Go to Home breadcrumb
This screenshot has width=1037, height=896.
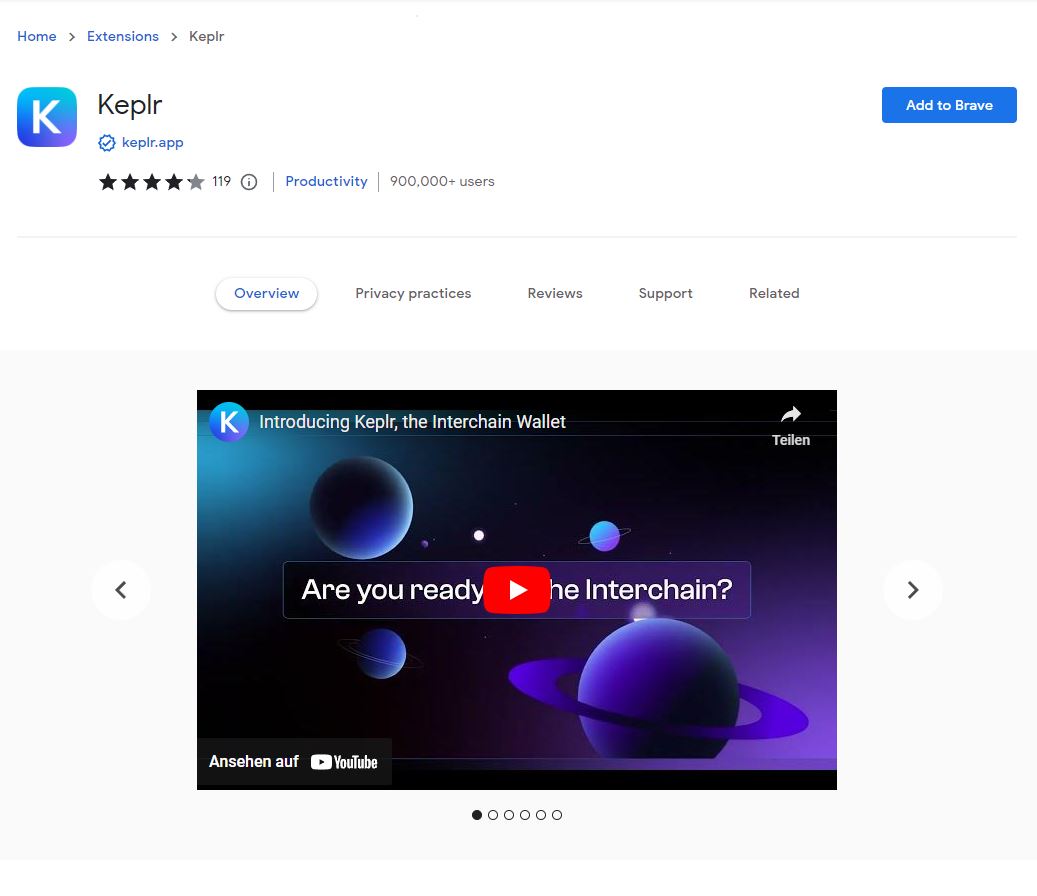pyautogui.click(x=37, y=36)
